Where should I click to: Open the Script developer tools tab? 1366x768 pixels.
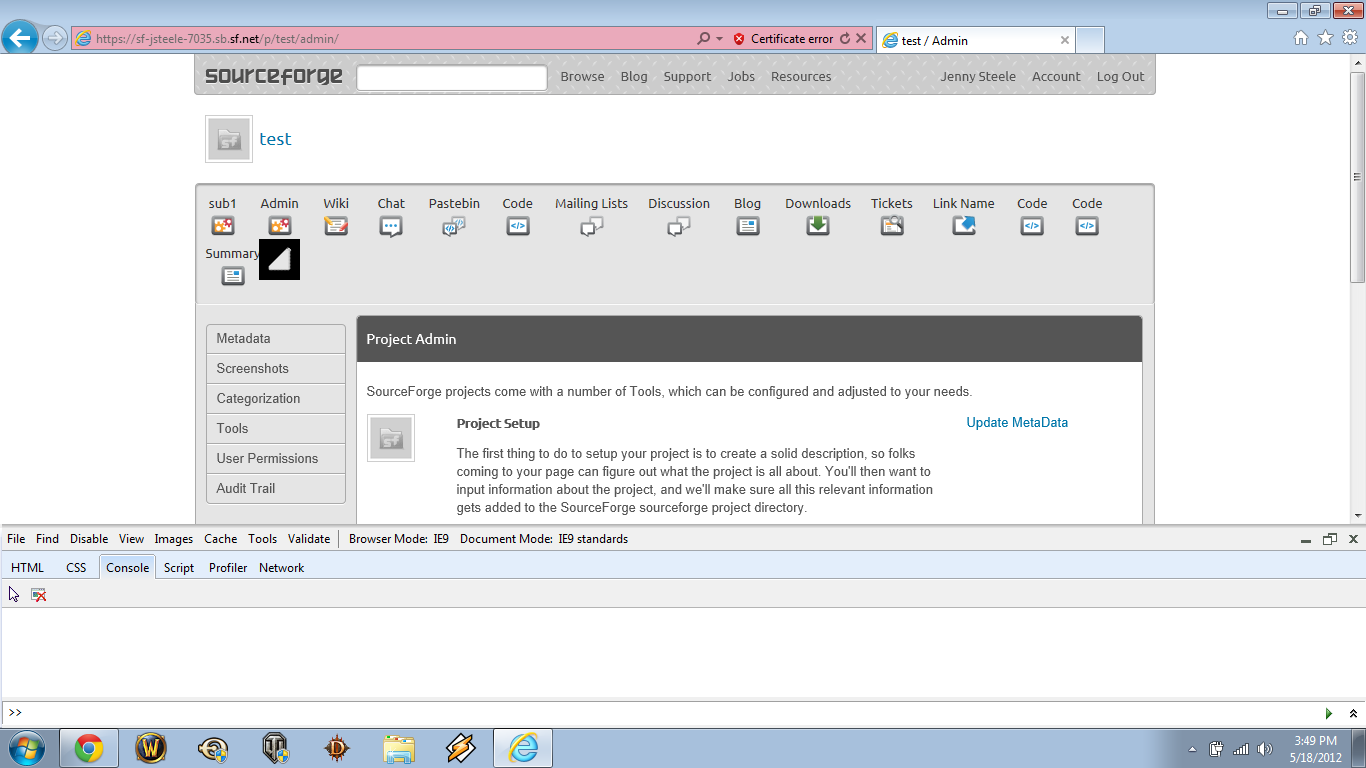click(179, 567)
